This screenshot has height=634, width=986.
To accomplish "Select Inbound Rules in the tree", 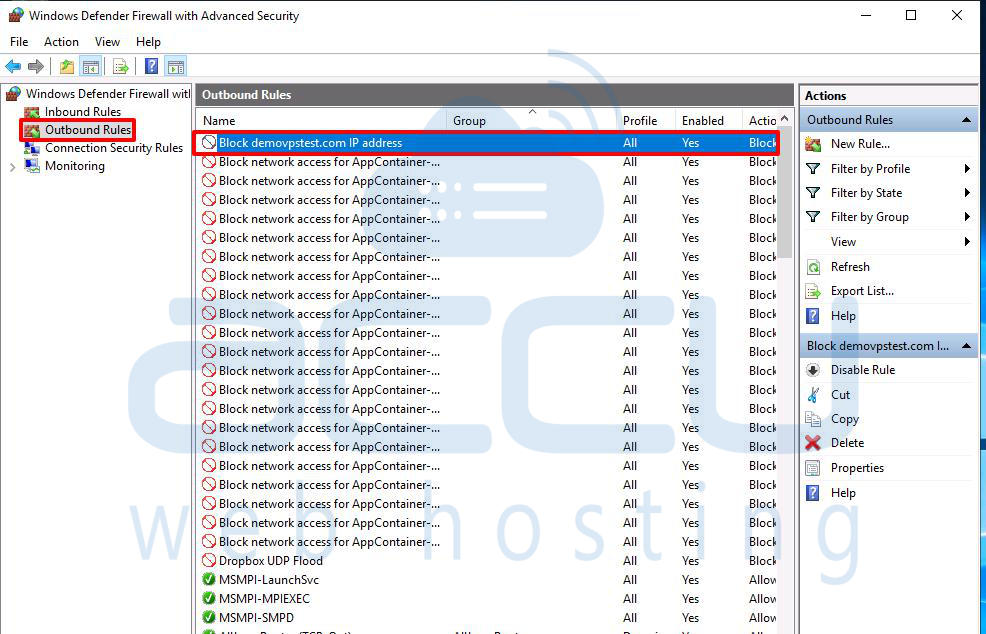I will [x=82, y=112].
